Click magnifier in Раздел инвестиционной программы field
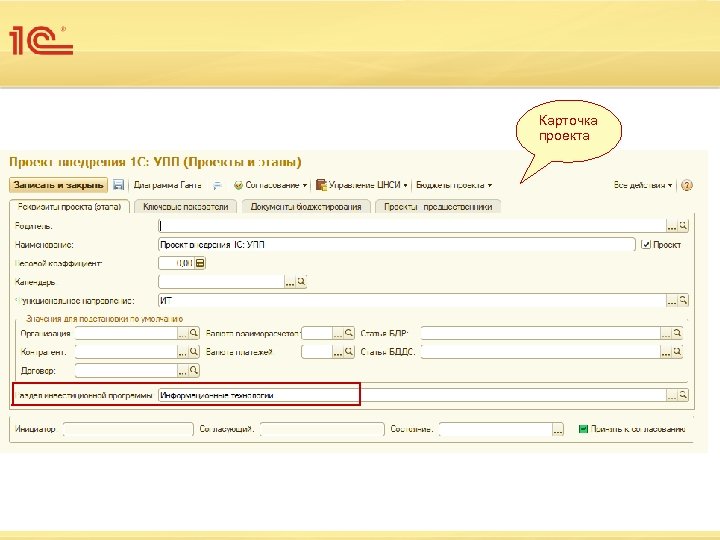Image resolution: width=720 pixels, height=540 pixels. (683, 395)
